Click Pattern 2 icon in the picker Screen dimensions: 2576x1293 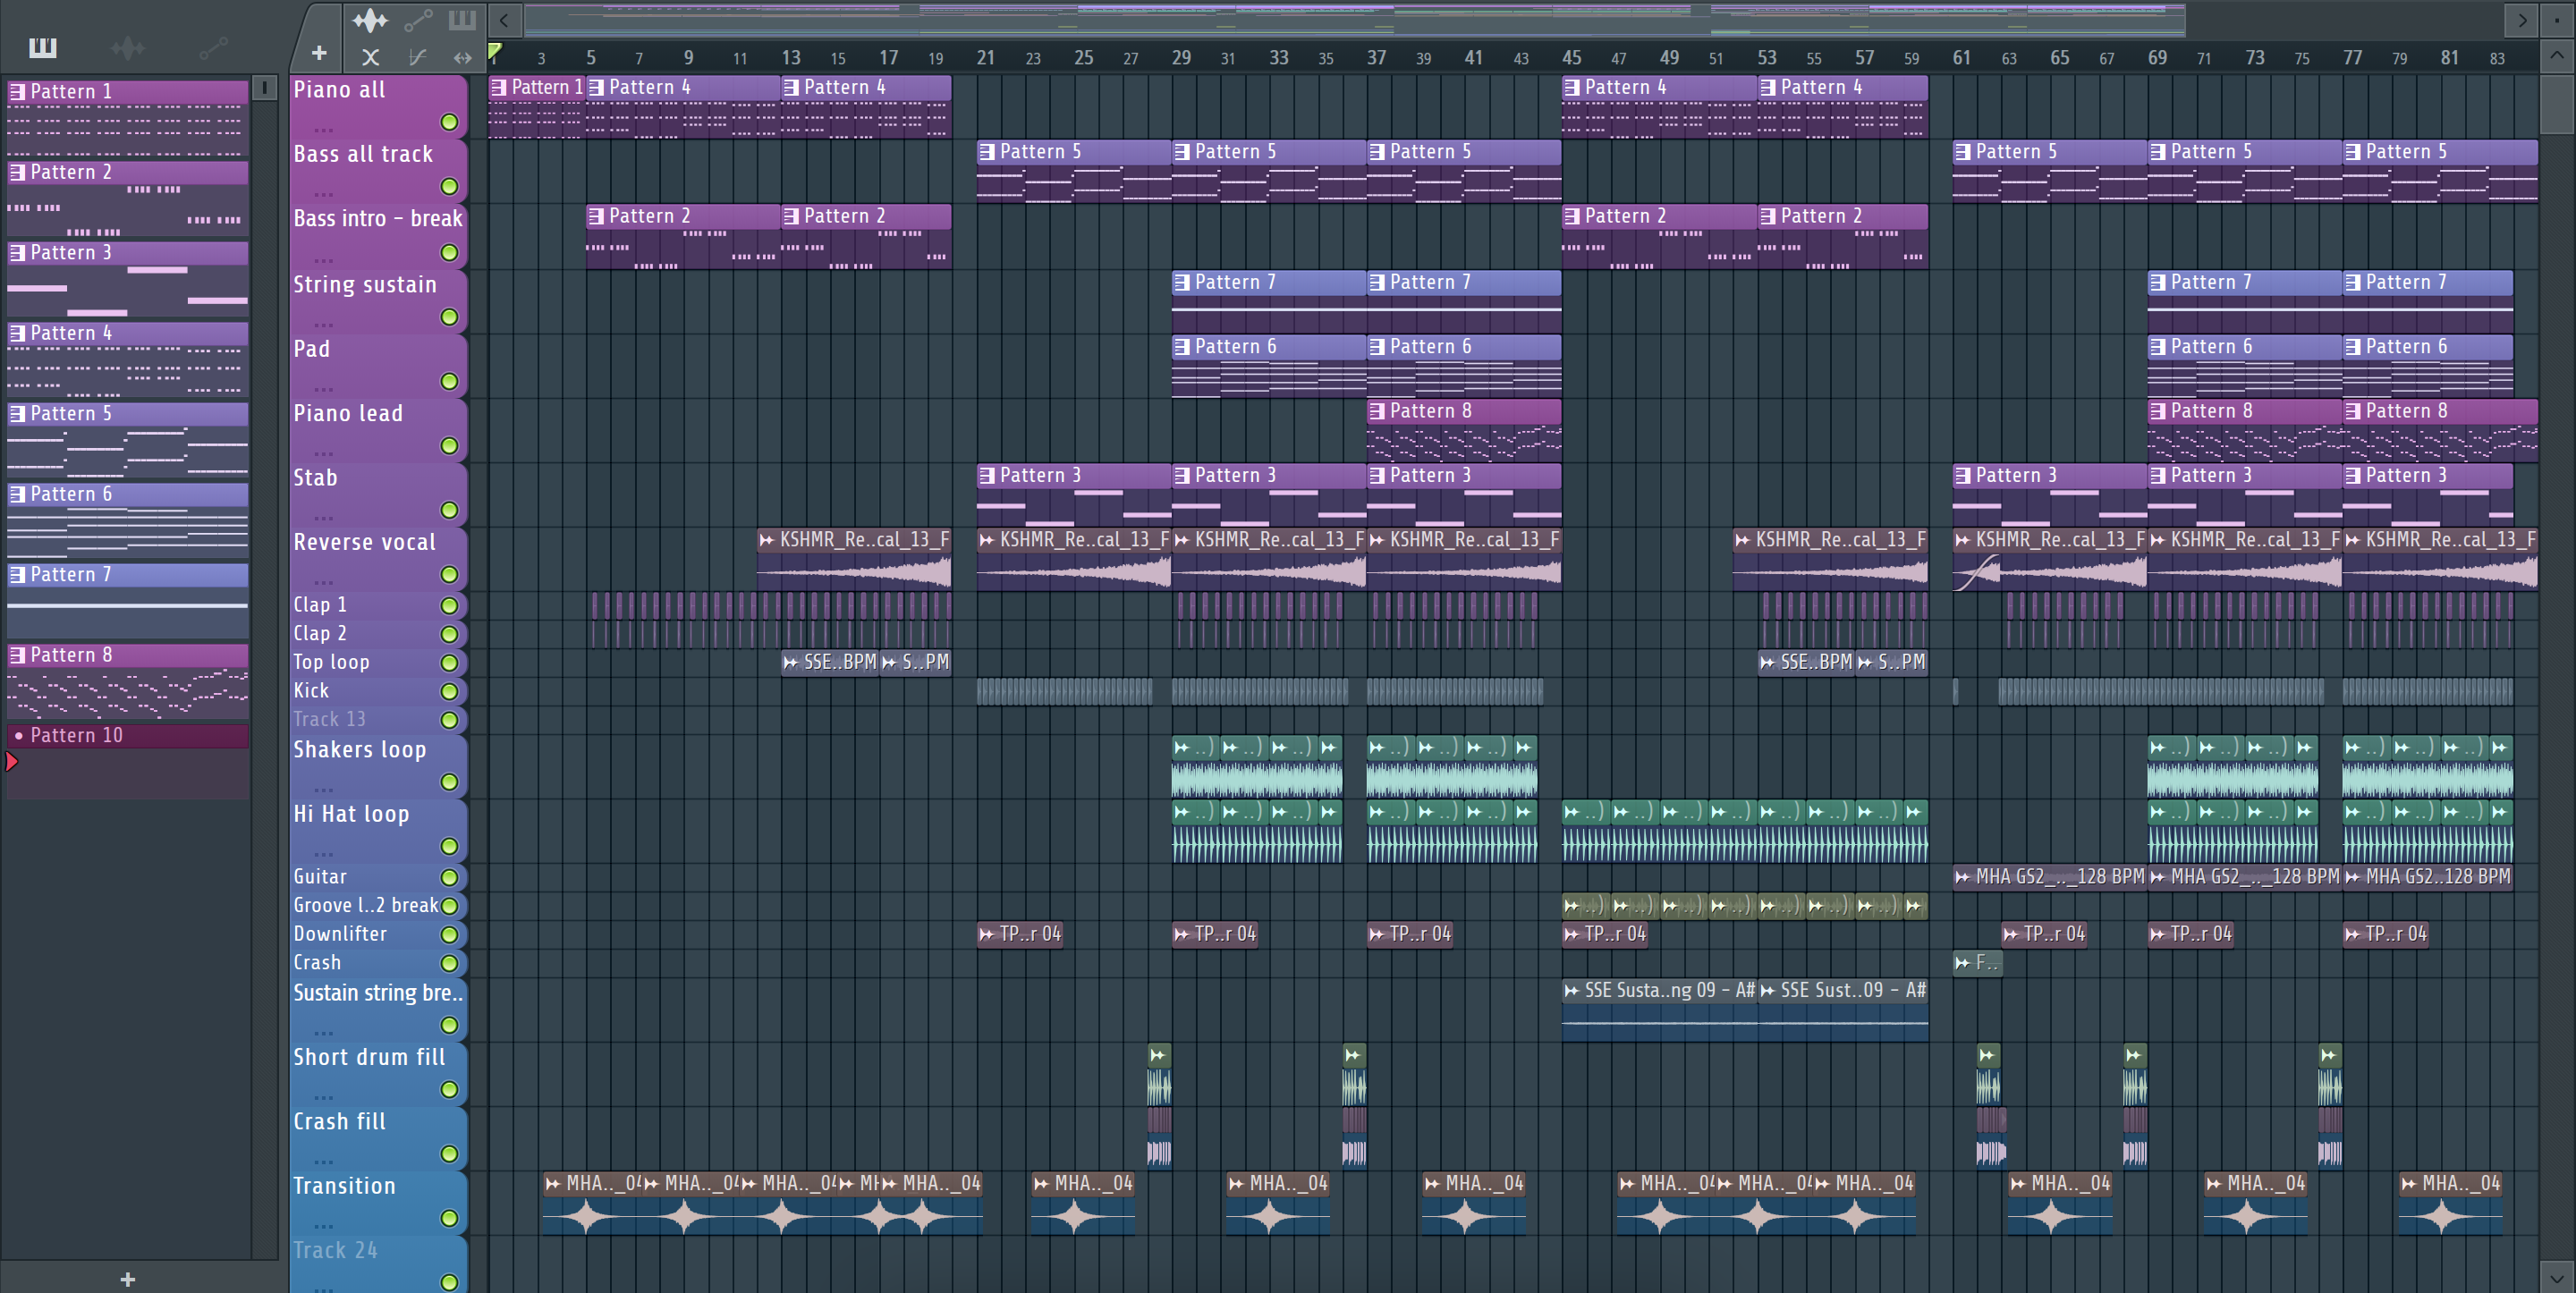pyautogui.click(x=17, y=172)
